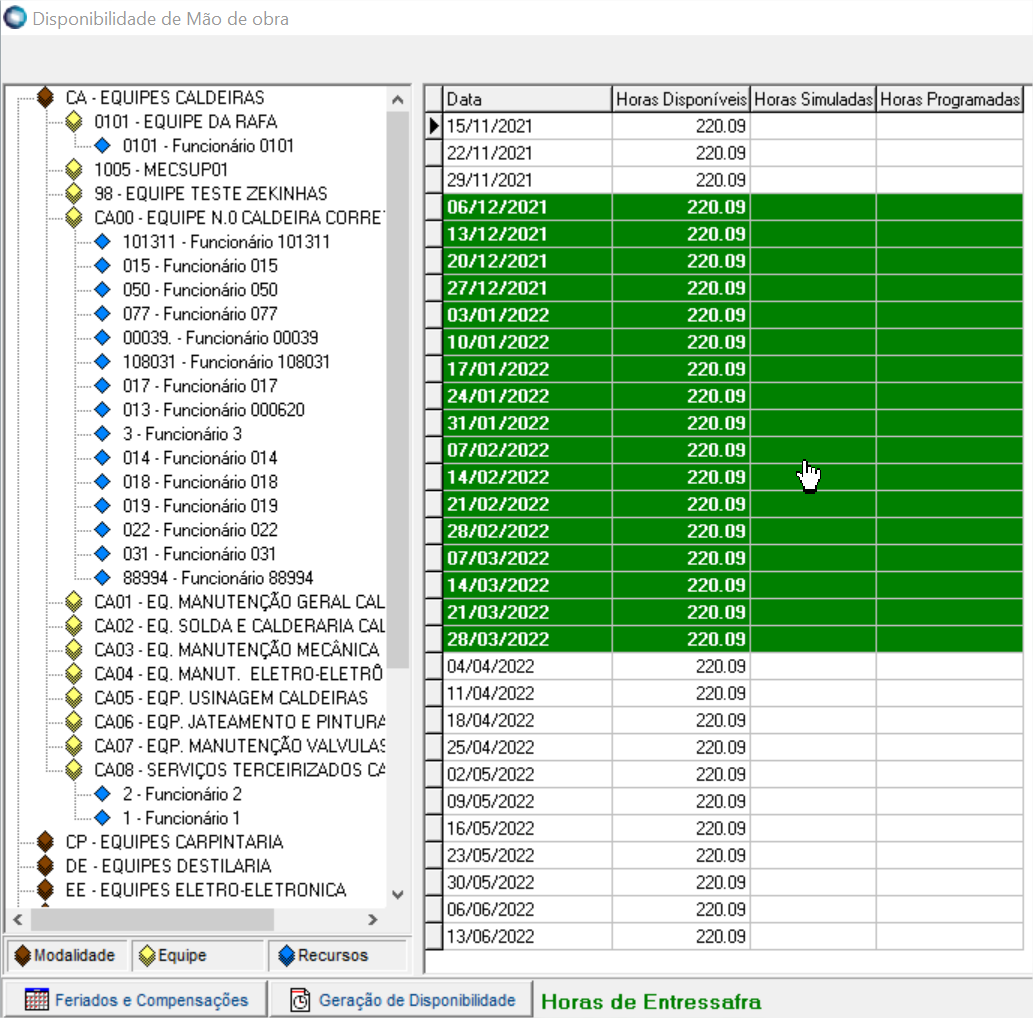Image resolution: width=1033 pixels, height=1018 pixels.
Task: Click Horas Disponíveis value in 29/11/2021 row
Action: (x=681, y=180)
